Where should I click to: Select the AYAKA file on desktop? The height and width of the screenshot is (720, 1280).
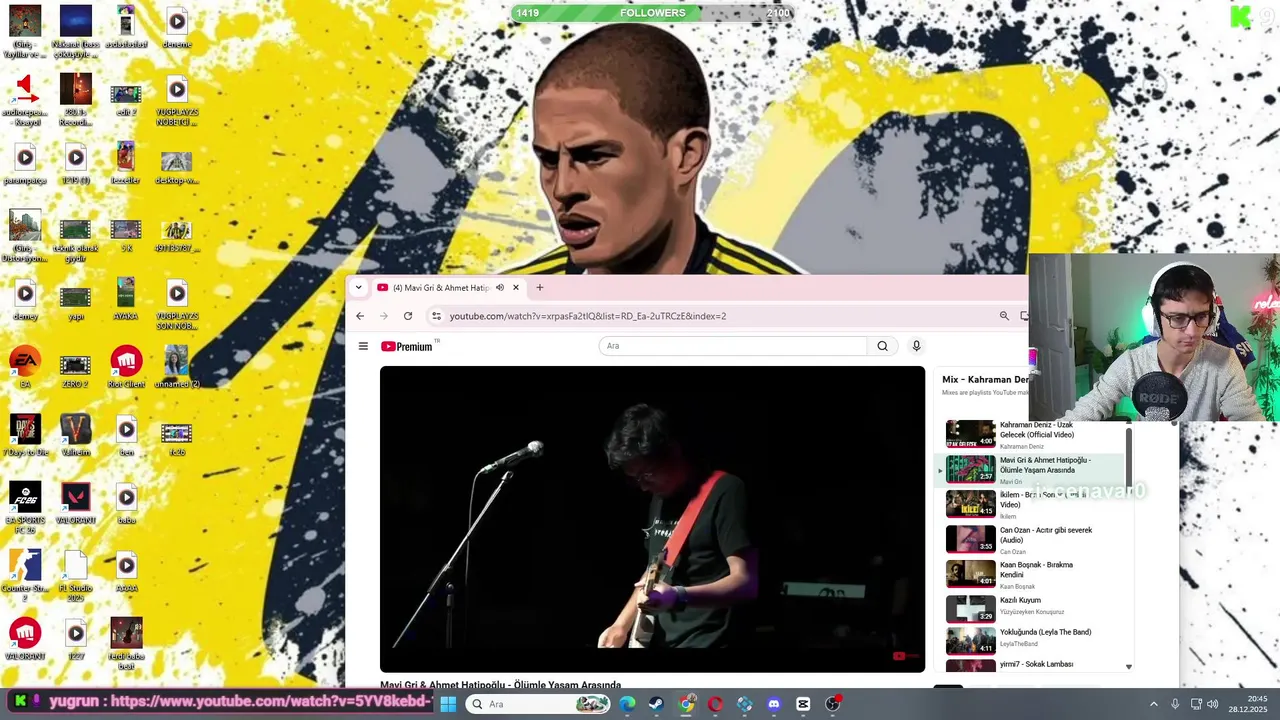126,299
